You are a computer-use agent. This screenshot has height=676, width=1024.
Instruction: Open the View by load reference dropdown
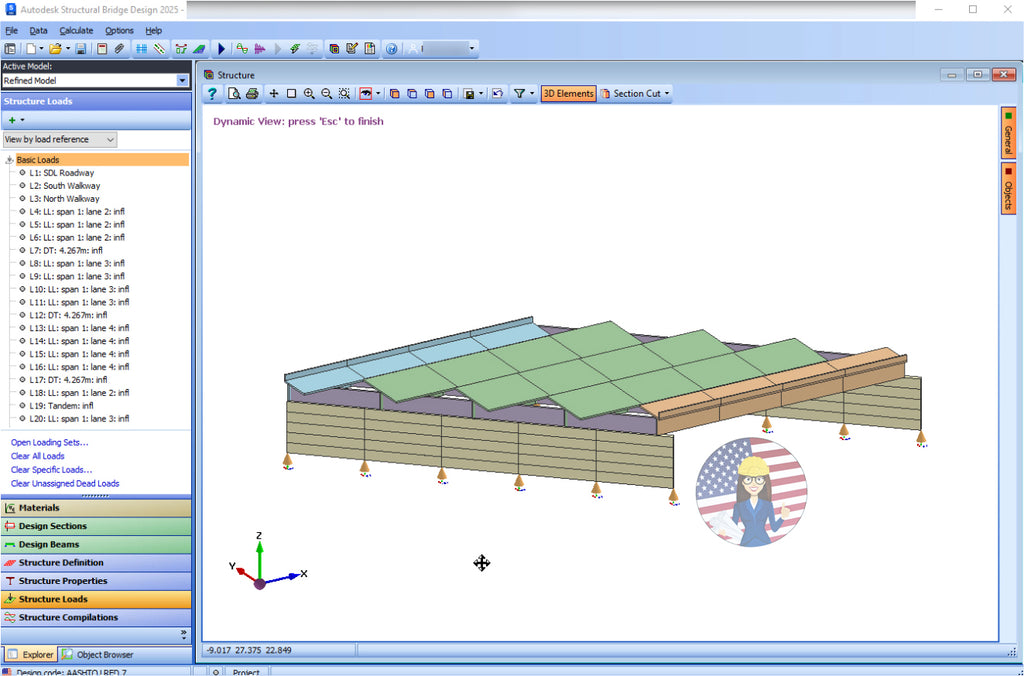click(x=110, y=139)
